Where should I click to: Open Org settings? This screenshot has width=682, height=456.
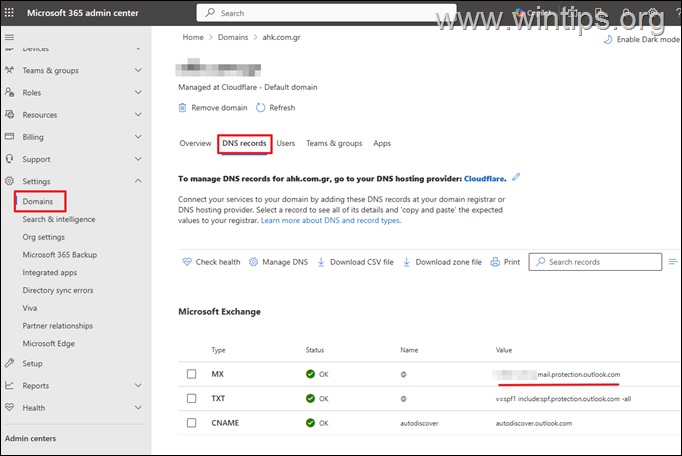pos(43,237)
